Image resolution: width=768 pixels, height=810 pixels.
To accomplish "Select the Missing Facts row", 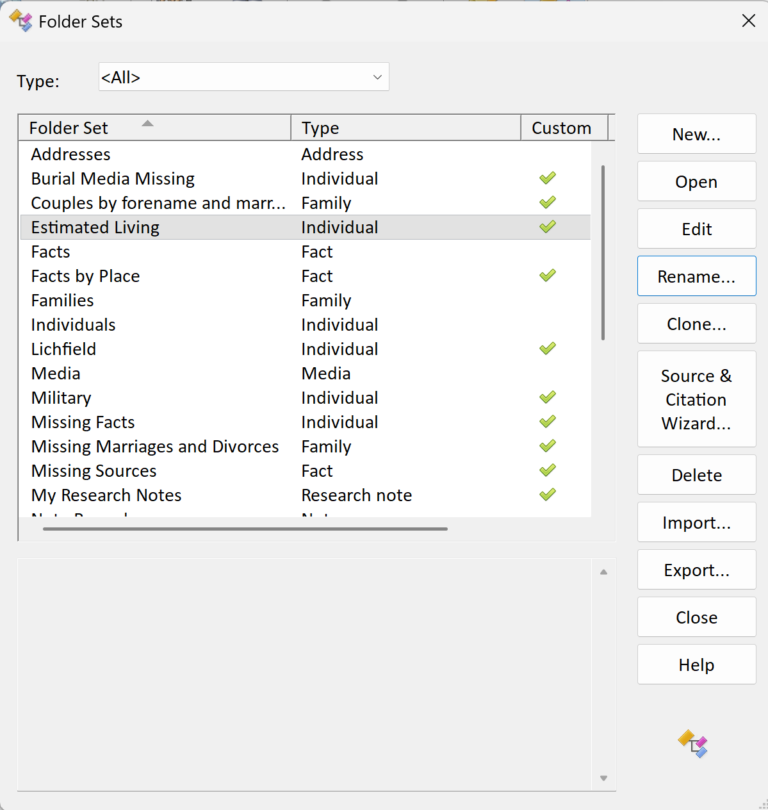I will point(305,422).
